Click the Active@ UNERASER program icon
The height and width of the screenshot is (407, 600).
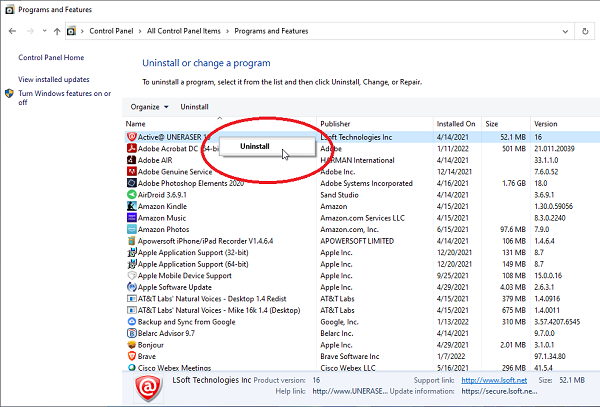coord(132,137)
